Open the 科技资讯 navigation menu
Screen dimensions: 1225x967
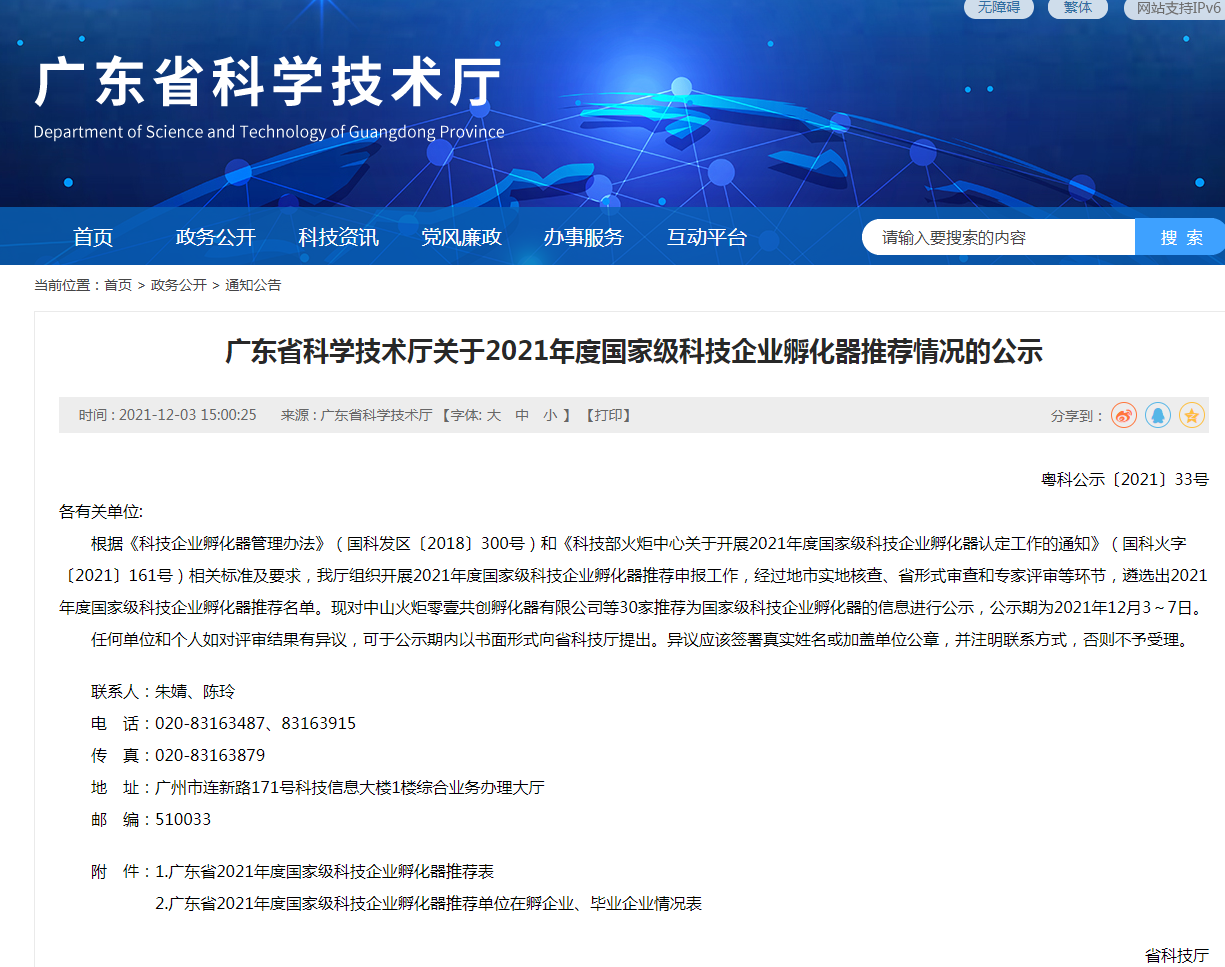338,237
